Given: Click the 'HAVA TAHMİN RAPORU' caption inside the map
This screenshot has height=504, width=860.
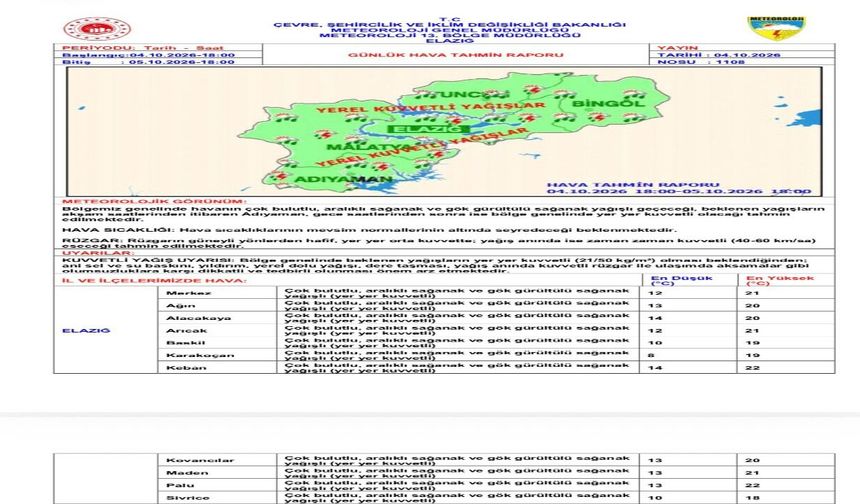Looking at the screenshot, I should pyautogui.click(x=633, y=185).
